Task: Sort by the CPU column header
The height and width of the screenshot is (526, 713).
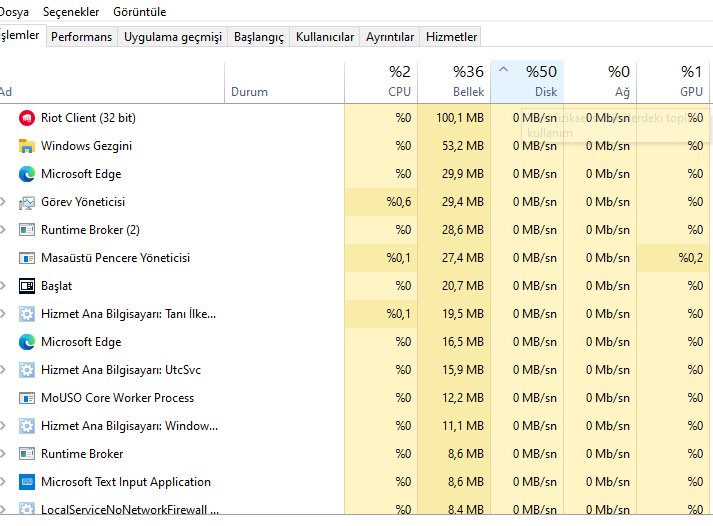Action: pyautogui.click(x=381, y=82)
